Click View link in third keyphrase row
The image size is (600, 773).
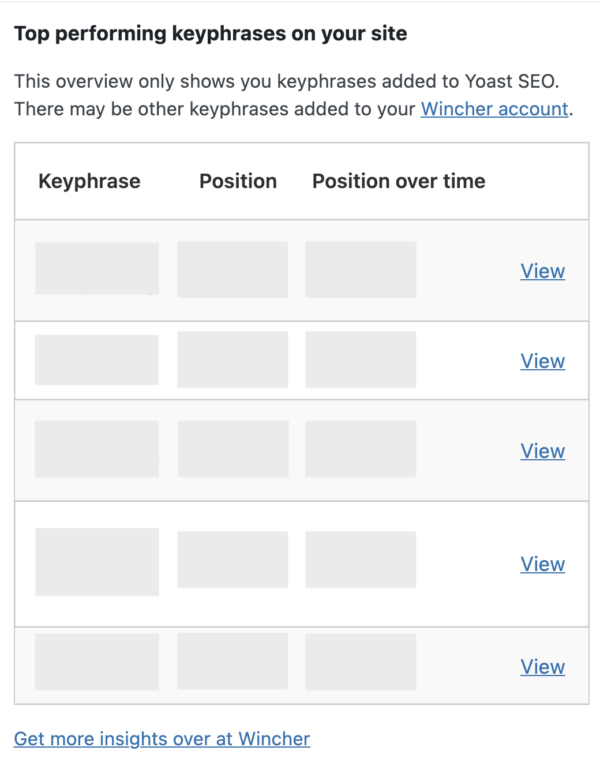click(x=542, y=451)
